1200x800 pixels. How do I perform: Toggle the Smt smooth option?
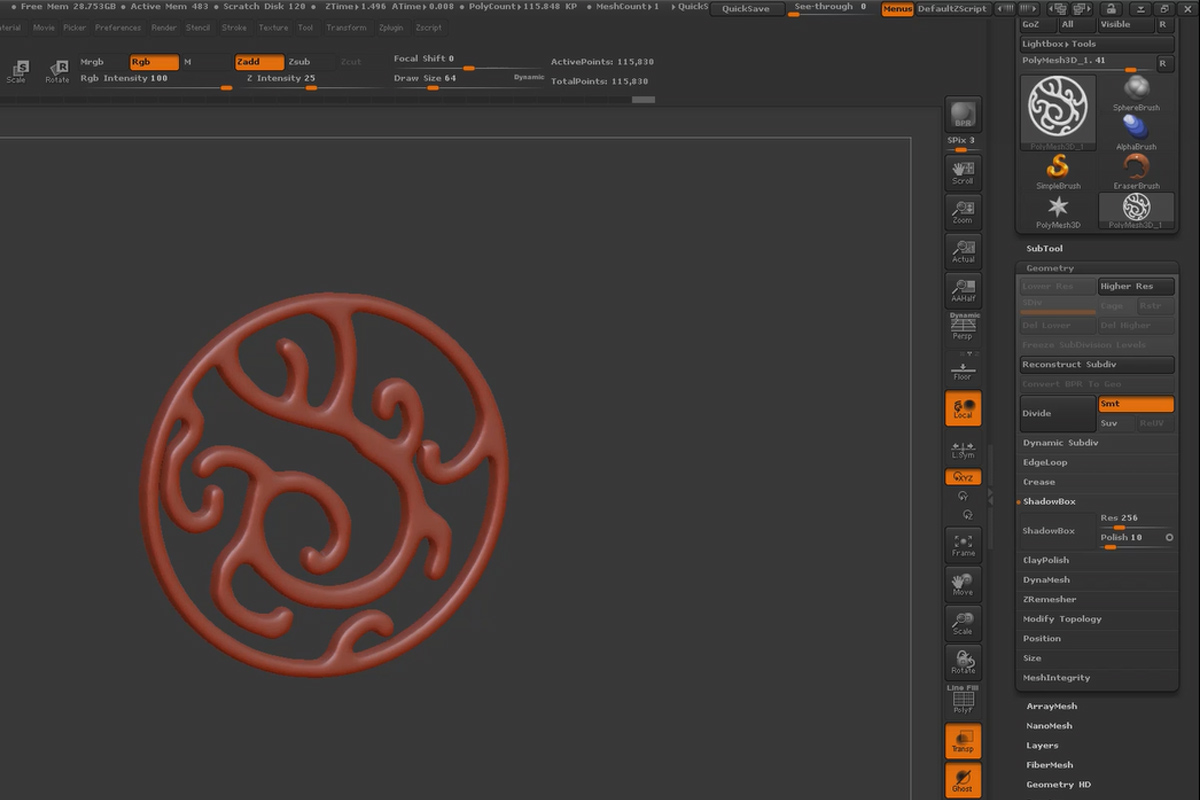coord(1136,404)
